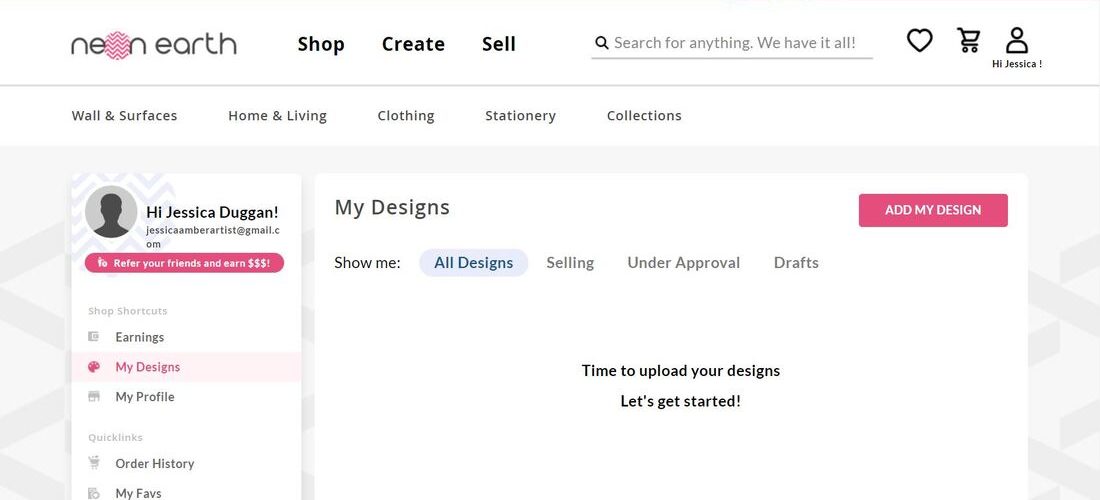1100x500 pixels.
Task: Open the wishlist heart icon
Action: tap(919, 40)
